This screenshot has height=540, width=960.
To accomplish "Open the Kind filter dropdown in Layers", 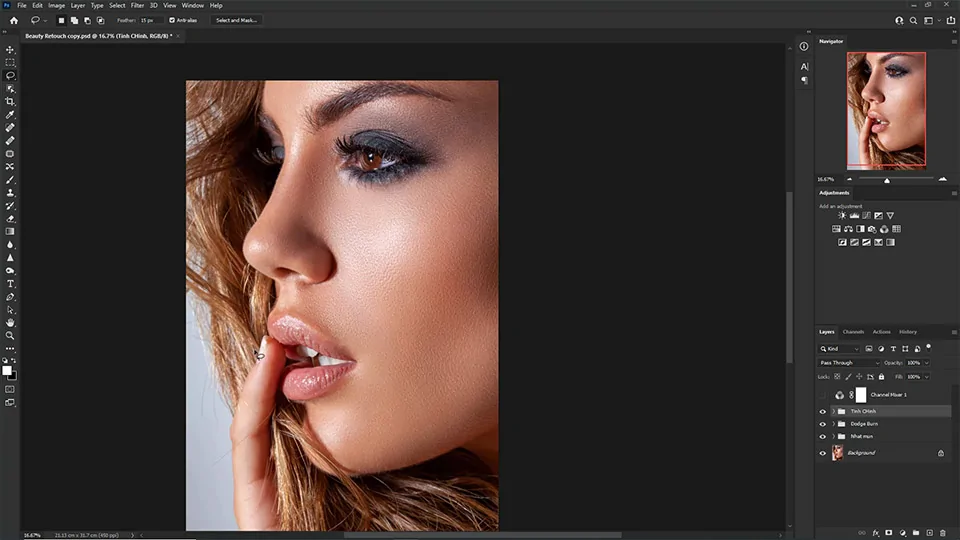I will pos(842,349).
